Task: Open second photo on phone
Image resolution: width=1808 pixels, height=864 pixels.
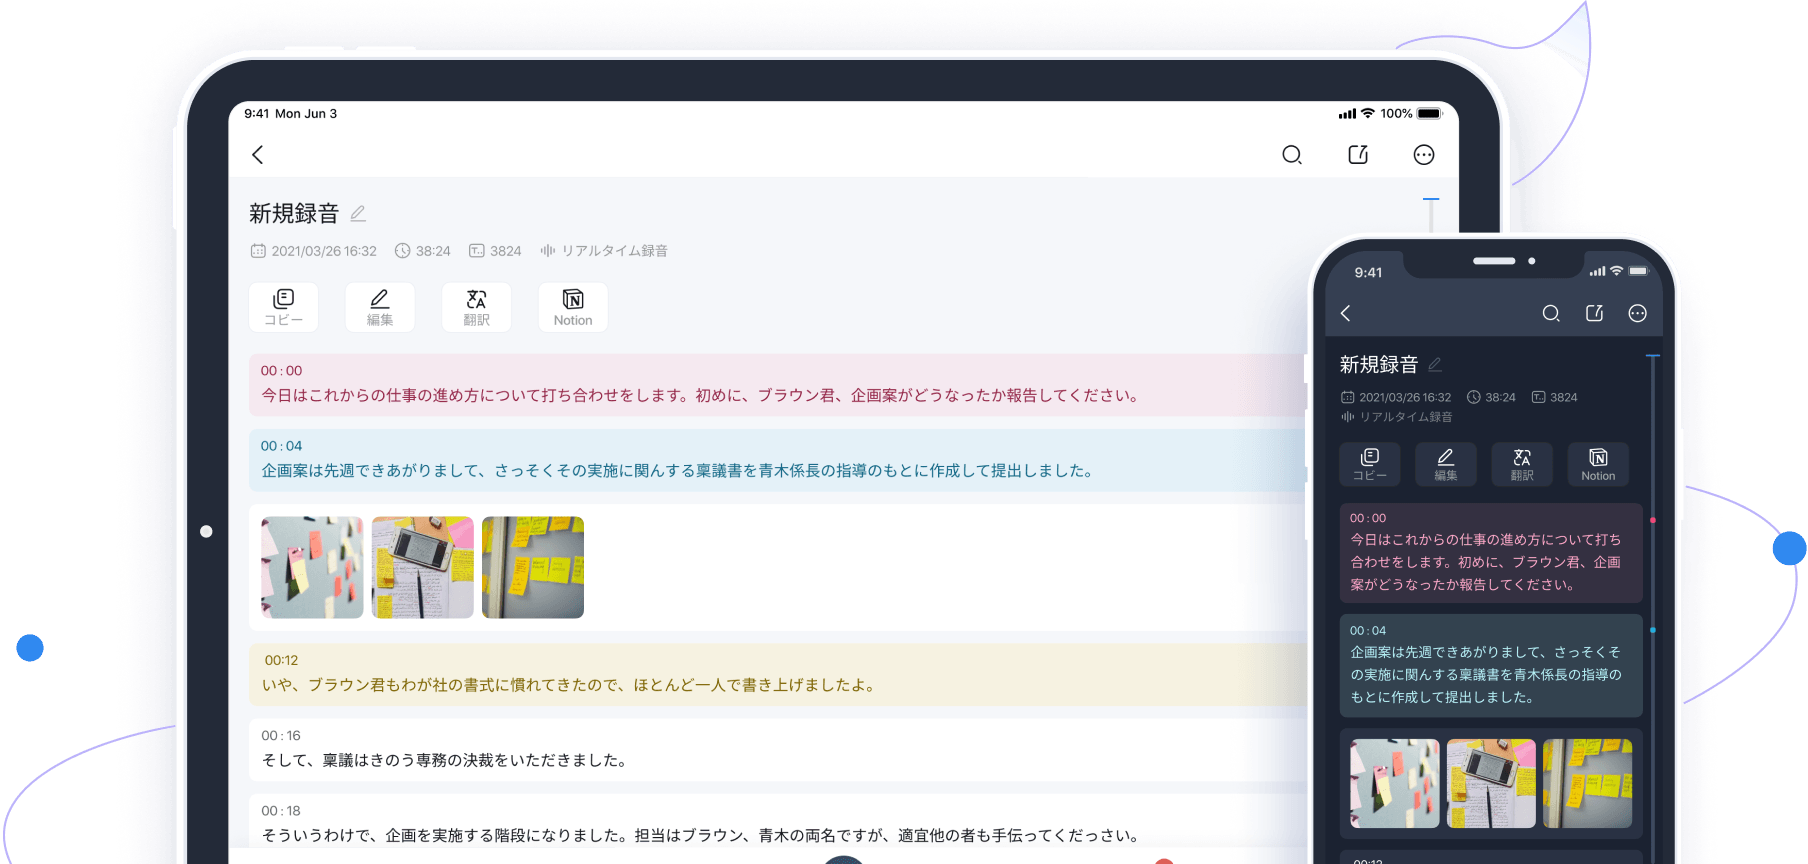Action: click(x=1491, y=783)
